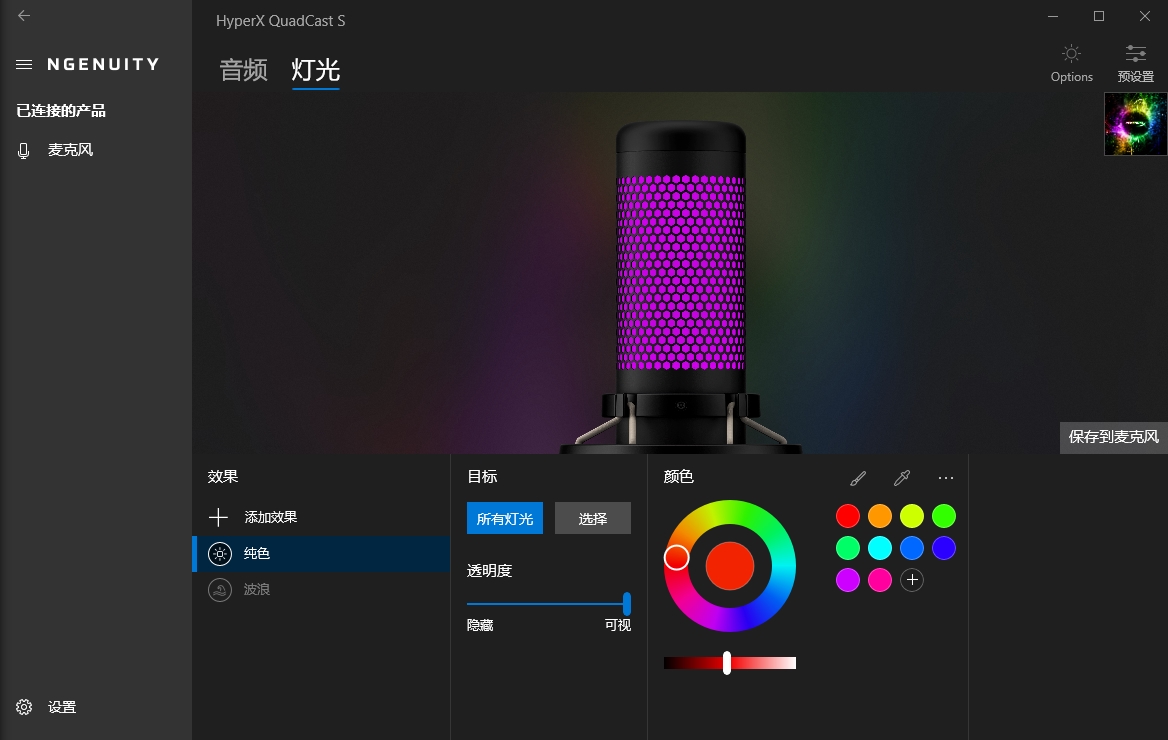
Task: Select the colorful preset thumbnail
Action: pyautogui.click(x=1135, y=124)
